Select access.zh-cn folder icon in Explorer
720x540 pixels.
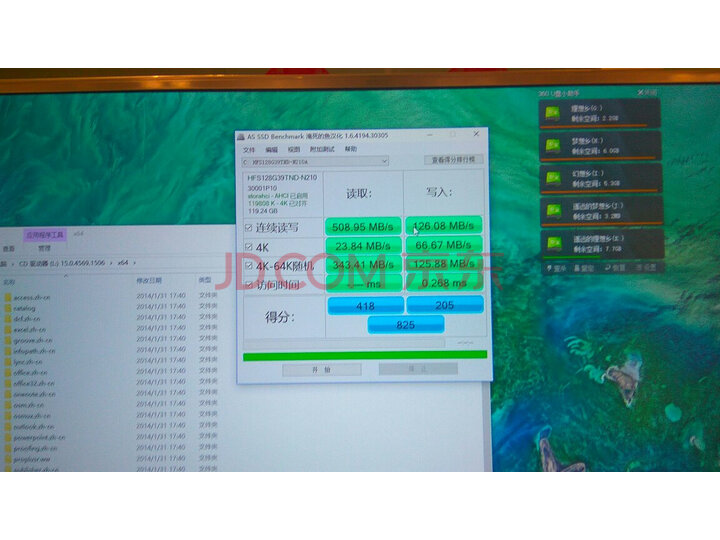[x=7, y=298]
